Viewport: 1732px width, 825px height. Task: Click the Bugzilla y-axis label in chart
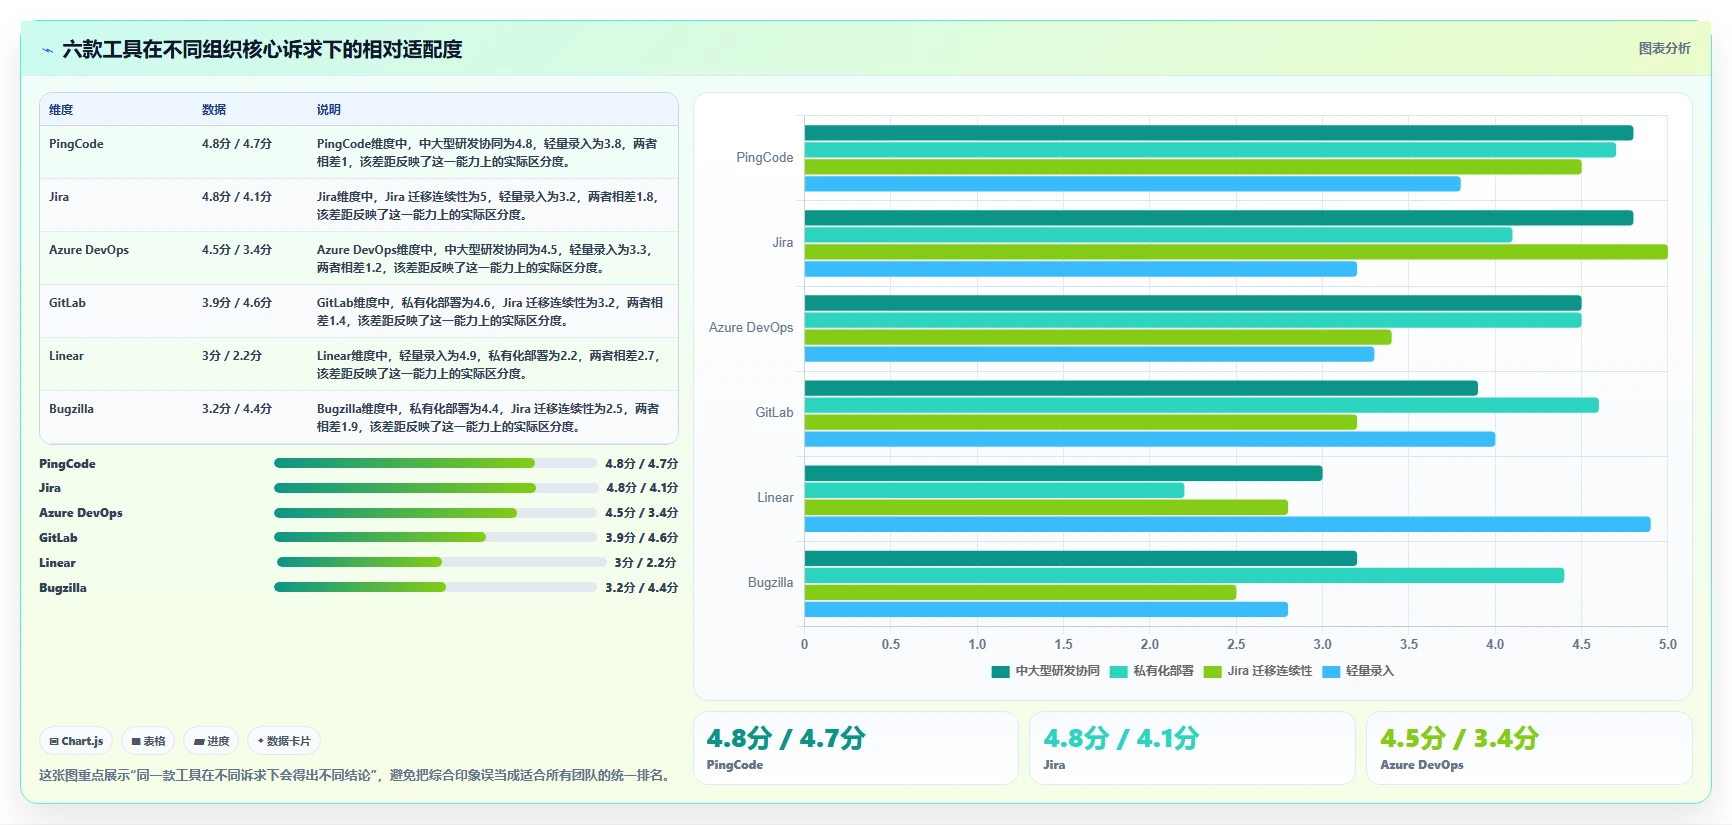point(770,583)
